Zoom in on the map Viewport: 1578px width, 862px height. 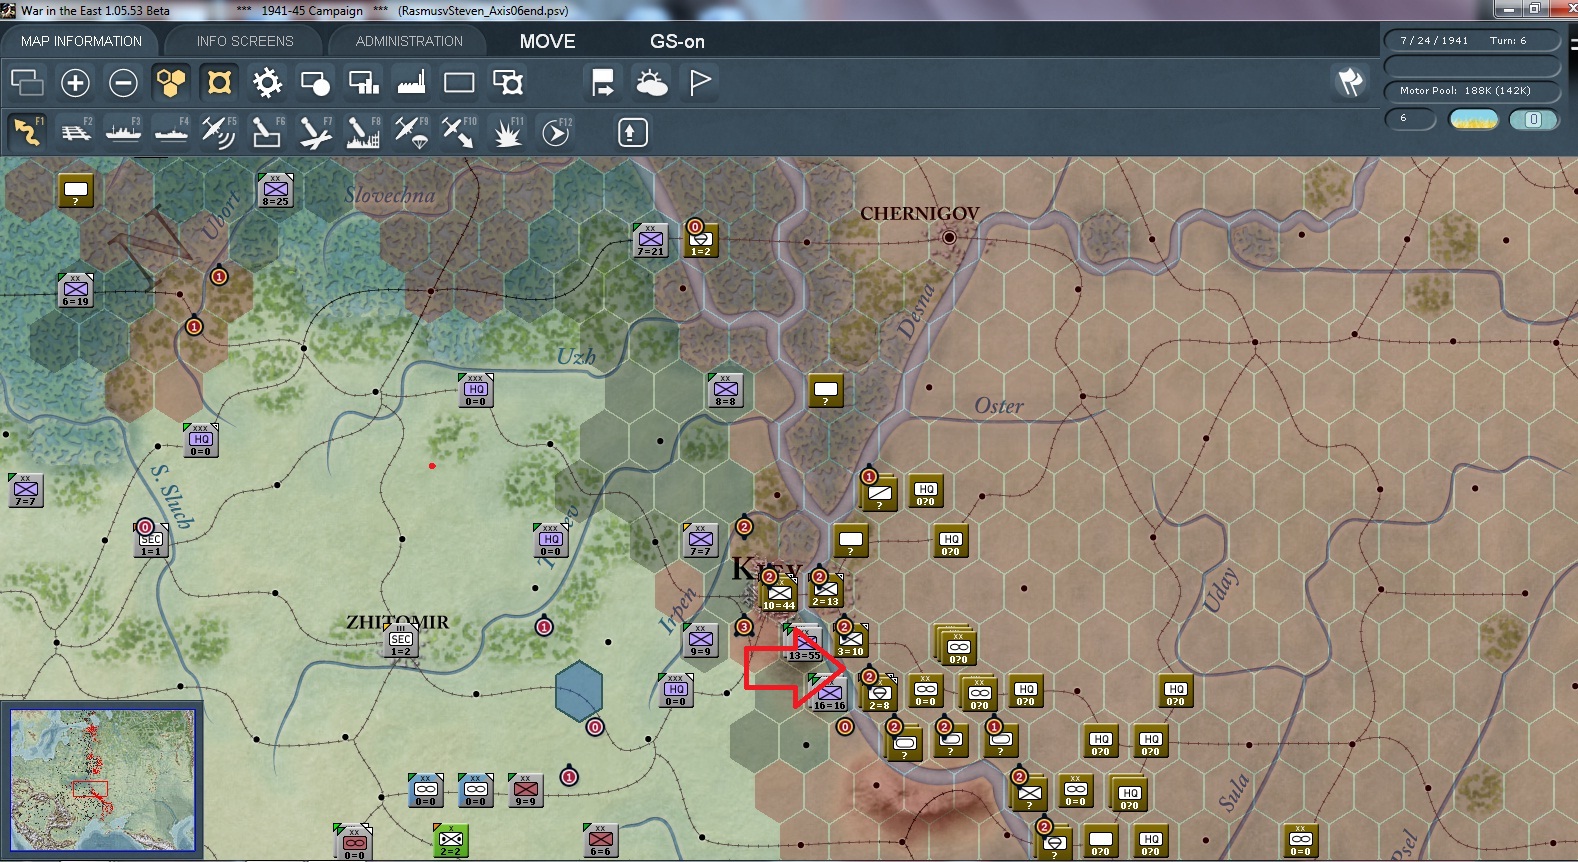point(75,82)
